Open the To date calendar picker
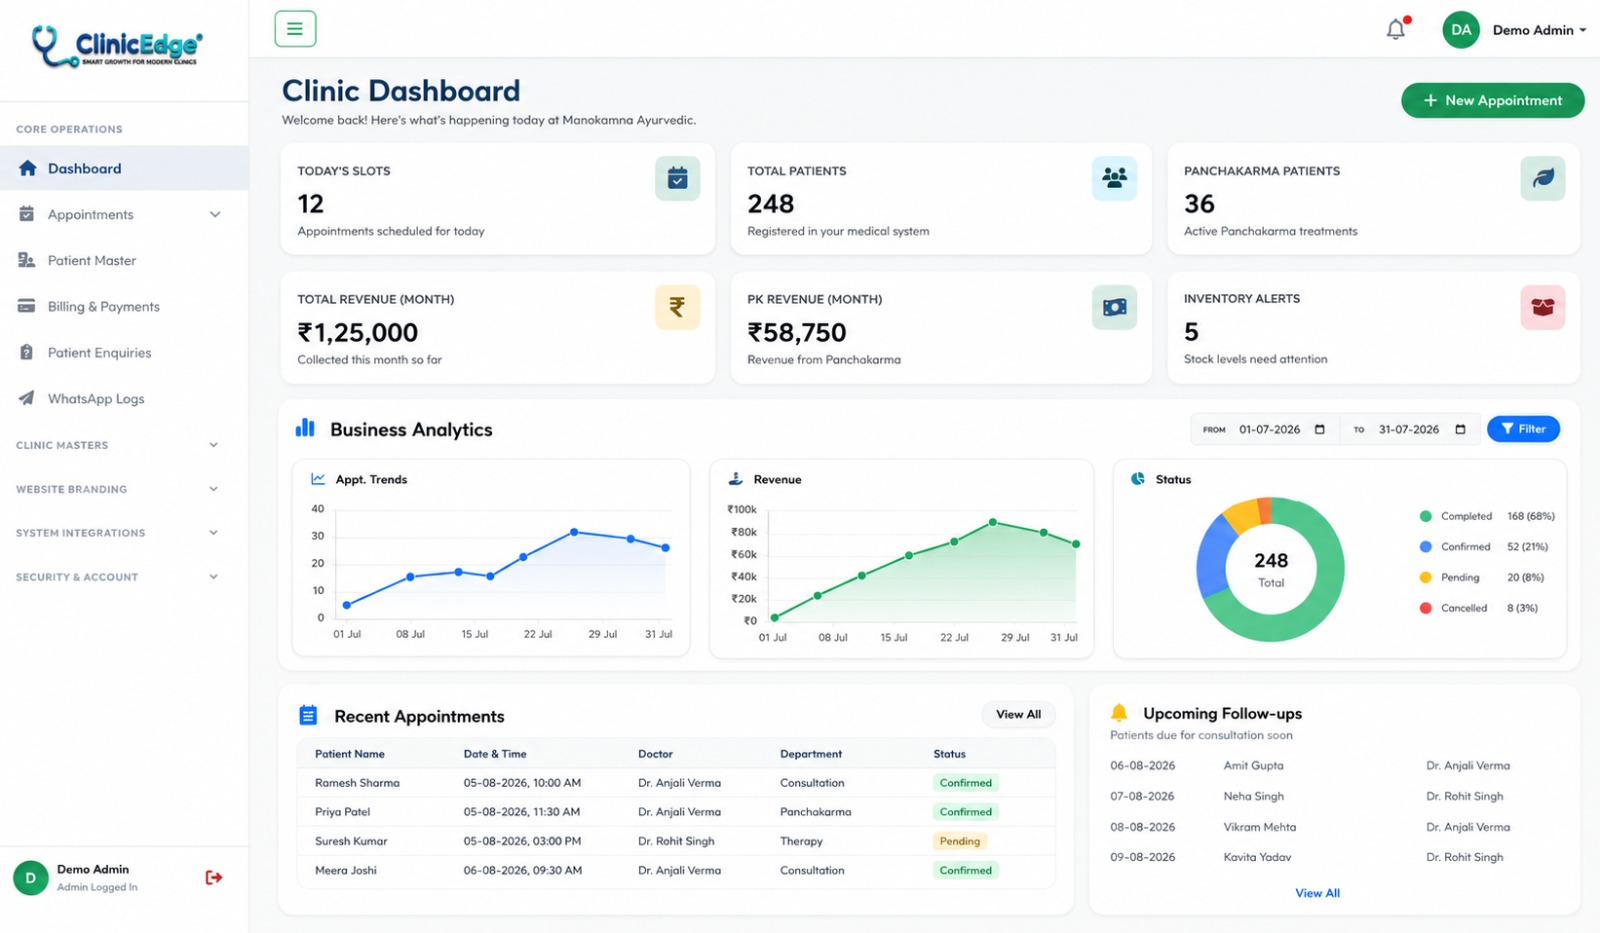 point(1460,429)
